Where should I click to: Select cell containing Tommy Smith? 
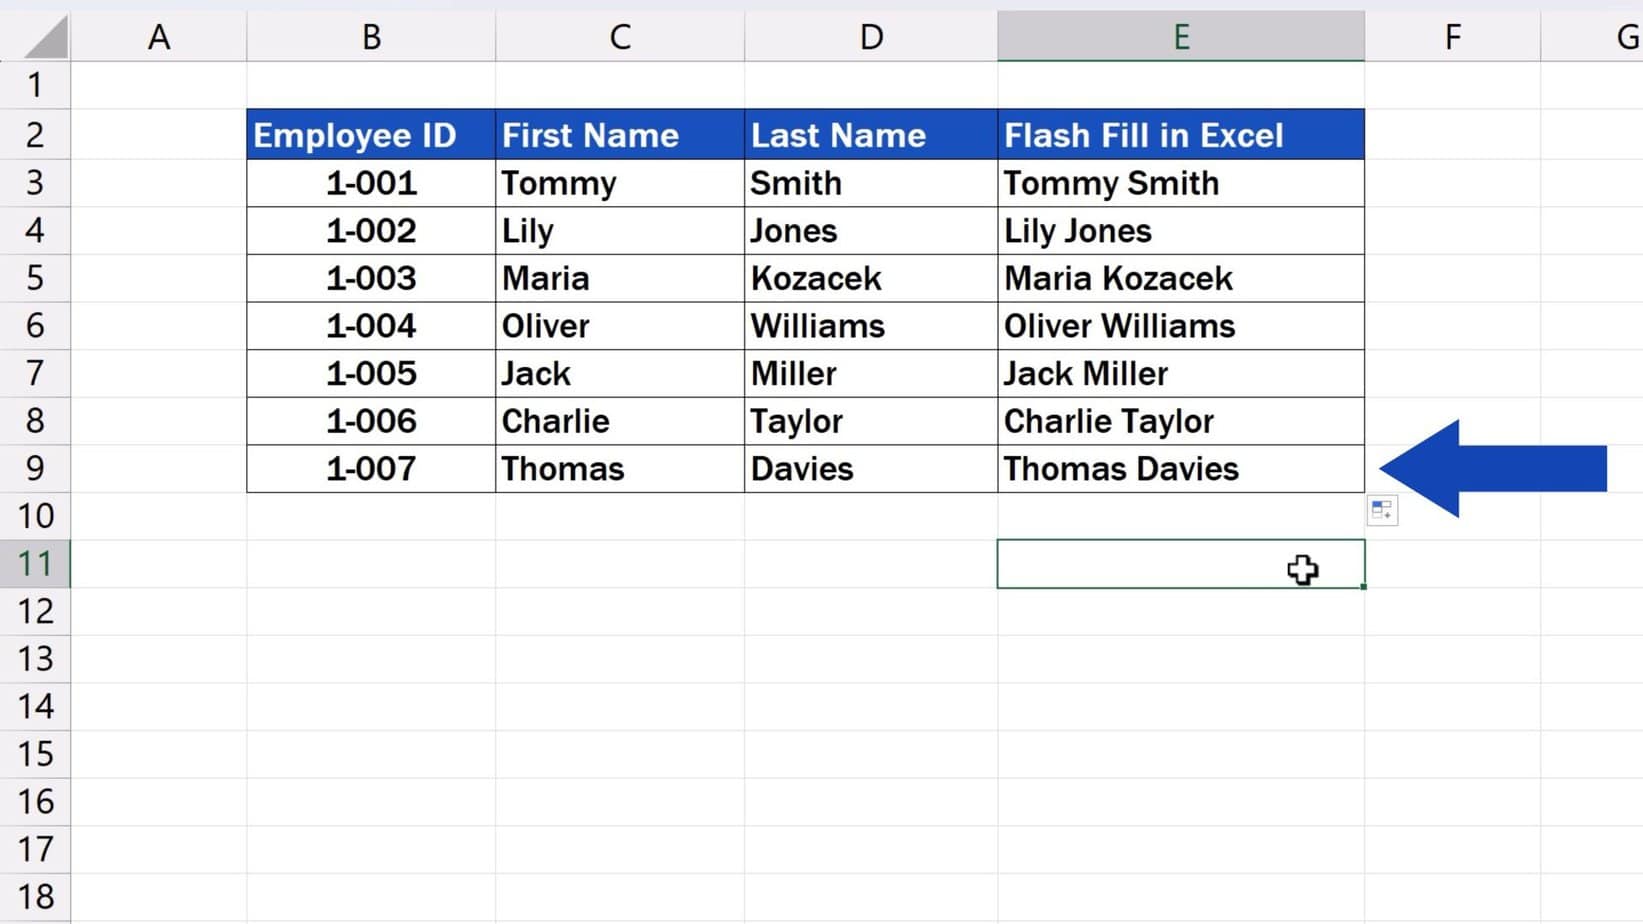tap(1181, 183)
